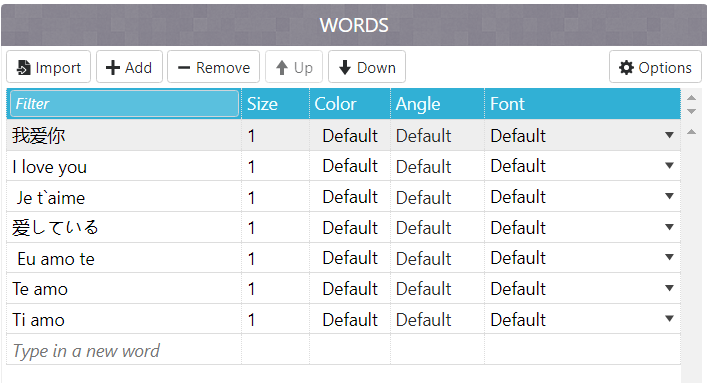Move word down with Down button
Viewport: 707px width, 383px height.
[x=367, y=67]
